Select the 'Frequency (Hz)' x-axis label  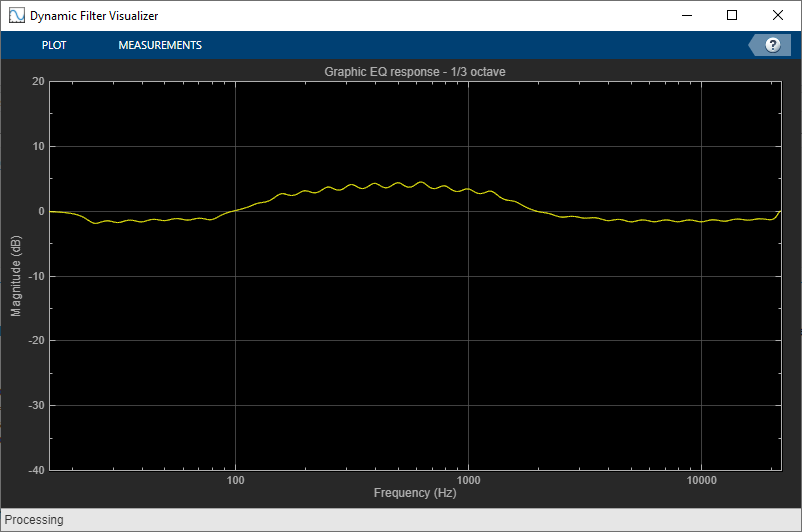415,493
